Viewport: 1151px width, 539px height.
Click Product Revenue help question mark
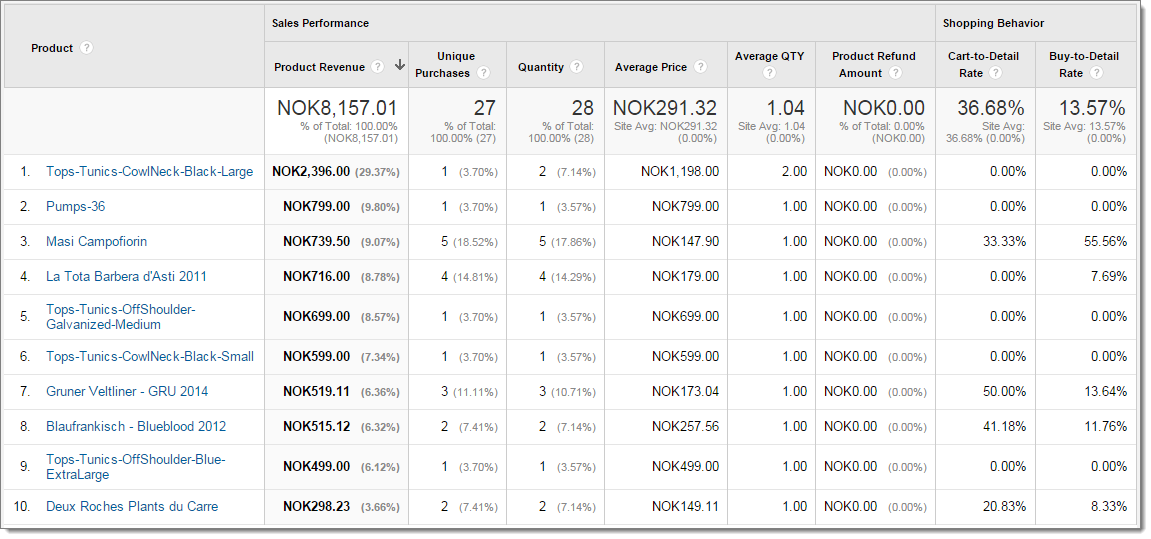point(377,67)
